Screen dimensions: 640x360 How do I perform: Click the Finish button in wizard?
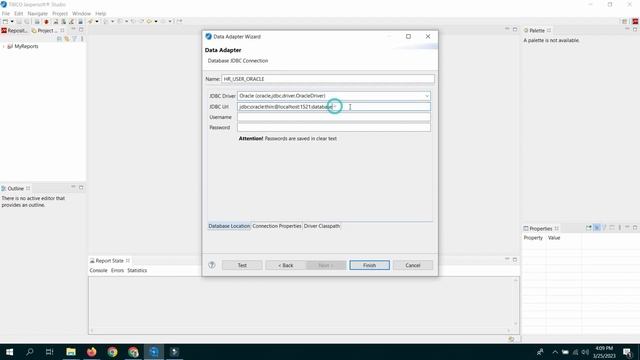tap(369, 265)
